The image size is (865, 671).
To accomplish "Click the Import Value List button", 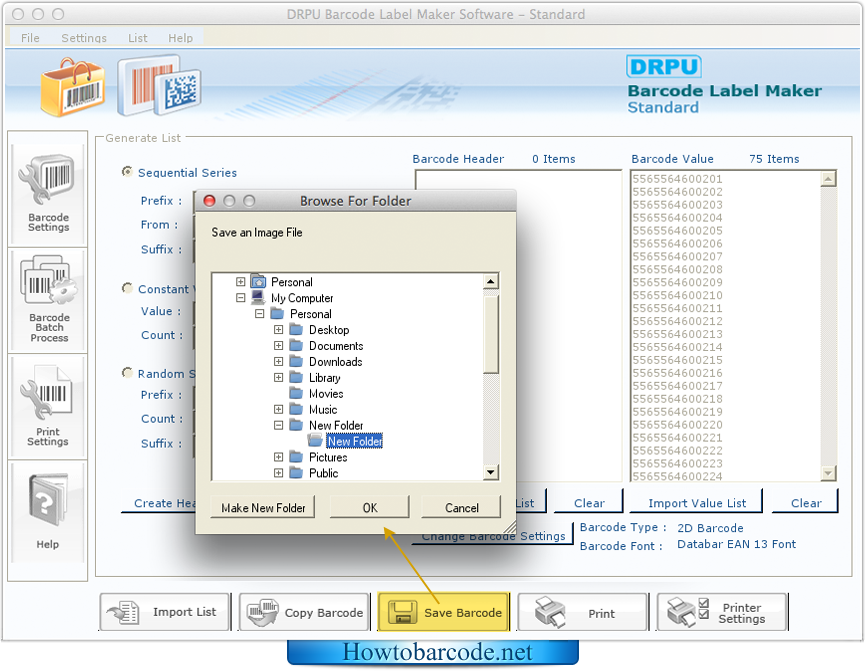I will (697, 503).
